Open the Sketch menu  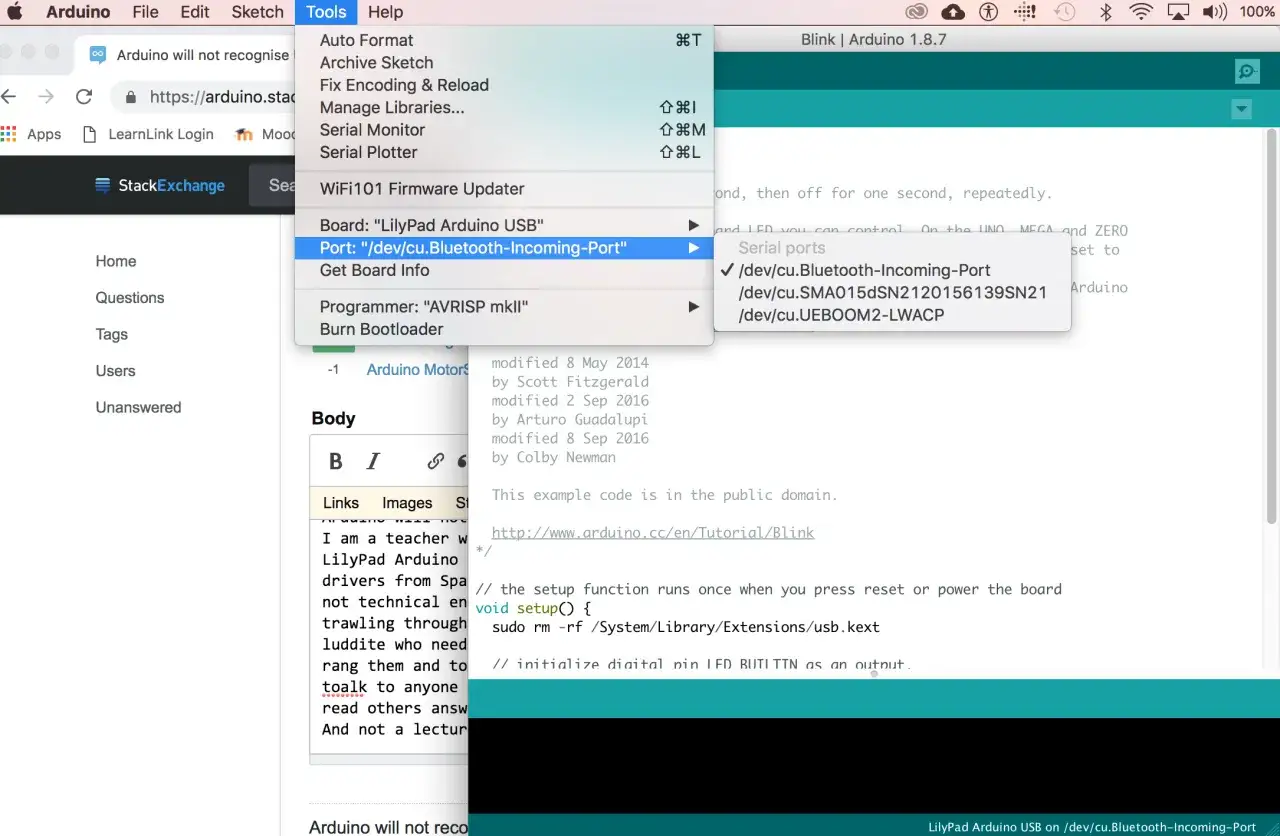click(258, 12)
